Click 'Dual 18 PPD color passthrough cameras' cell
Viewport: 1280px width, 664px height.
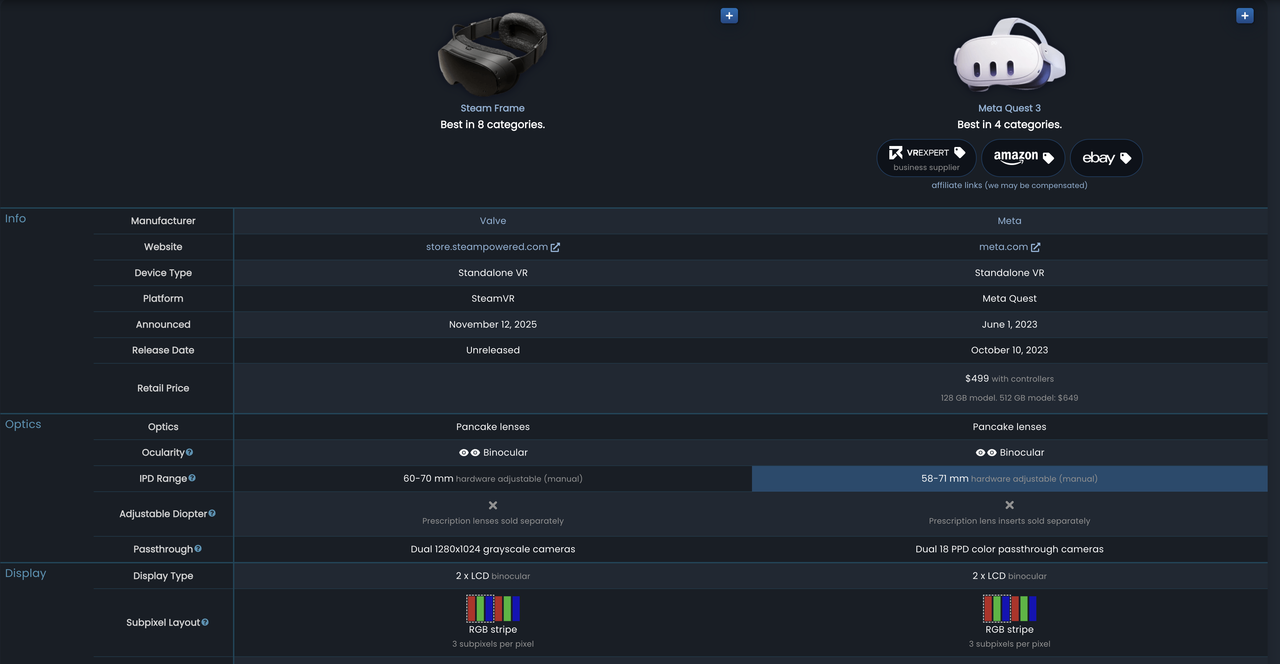pos(1010,549)
